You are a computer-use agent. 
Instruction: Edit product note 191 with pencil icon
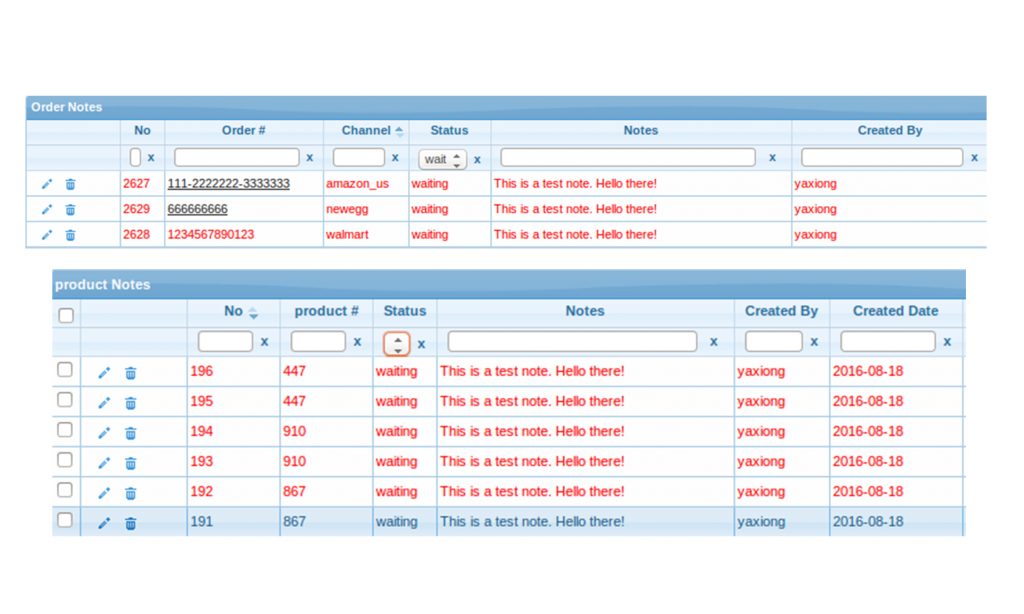tap(104, 523)
